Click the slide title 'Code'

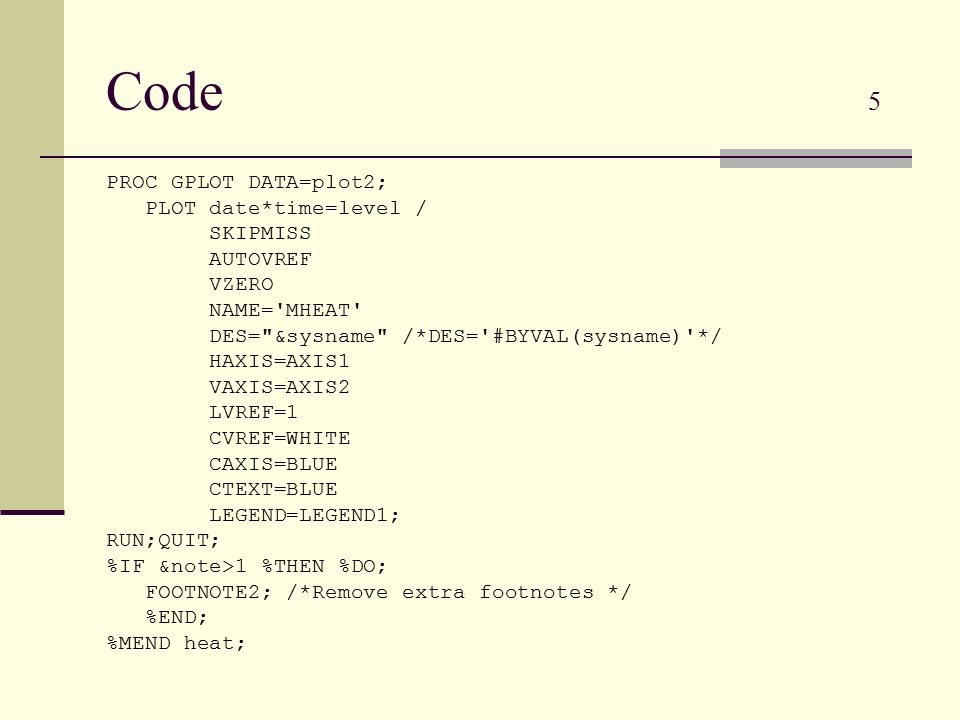(x=164, y=92)
